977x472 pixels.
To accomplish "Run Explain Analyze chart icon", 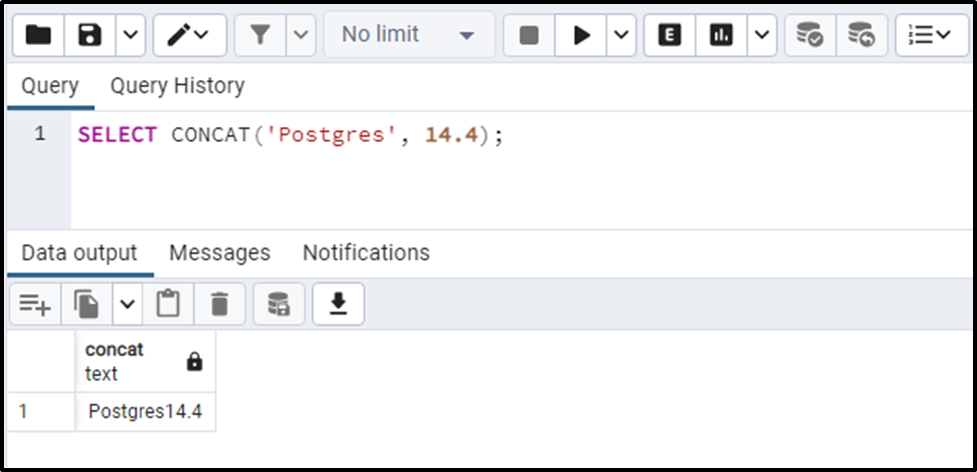I will coord(722,35).
